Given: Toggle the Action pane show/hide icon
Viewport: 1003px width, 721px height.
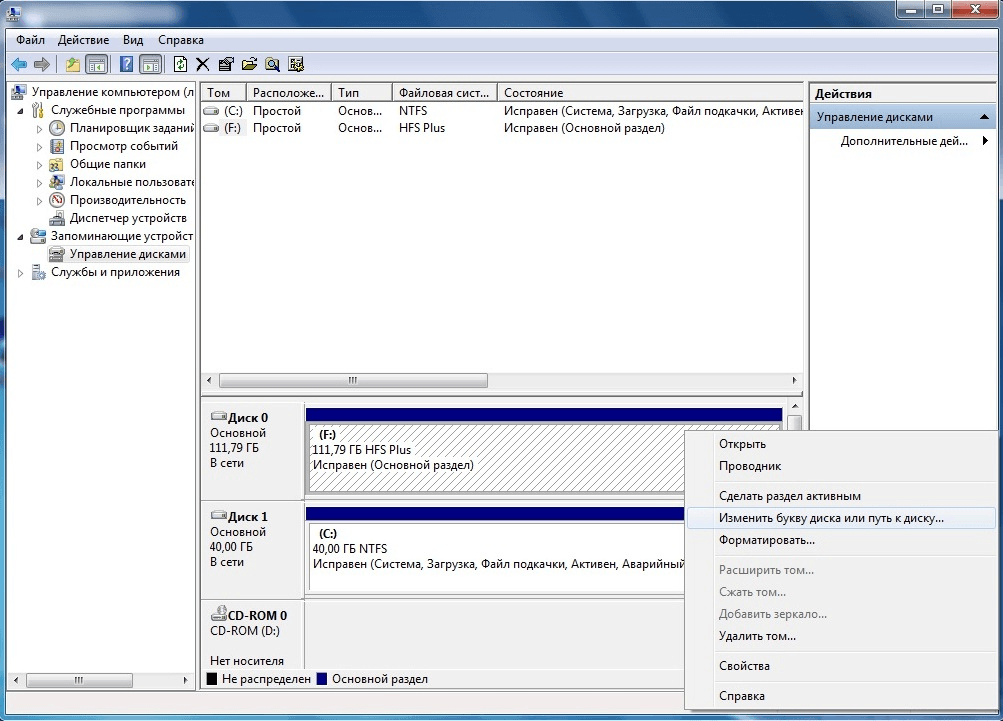Looking at the screenshot, I should click(150, 64).
